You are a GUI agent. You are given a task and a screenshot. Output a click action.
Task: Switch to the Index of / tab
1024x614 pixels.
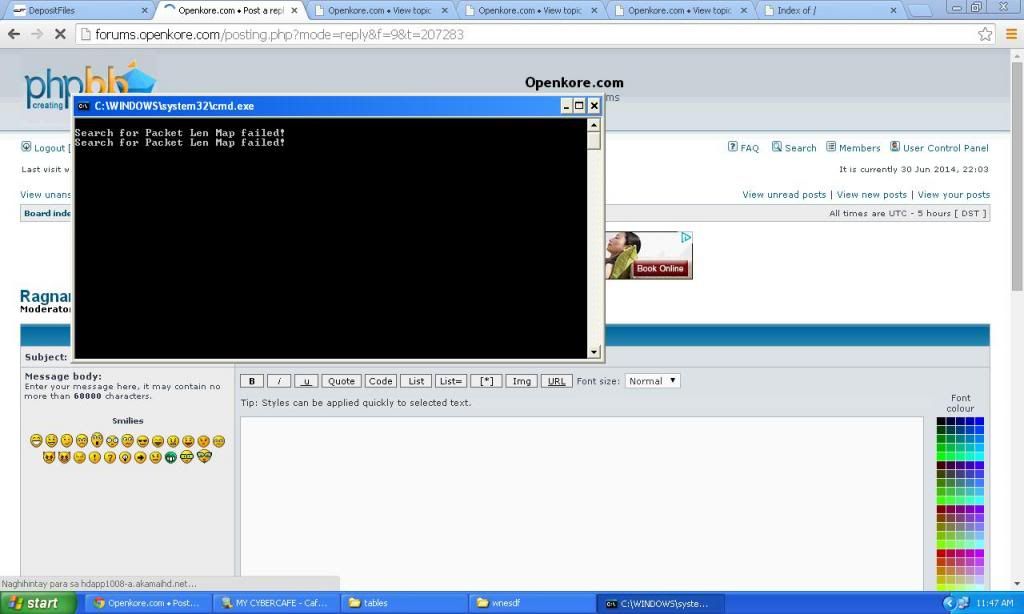tap(829, 10)
